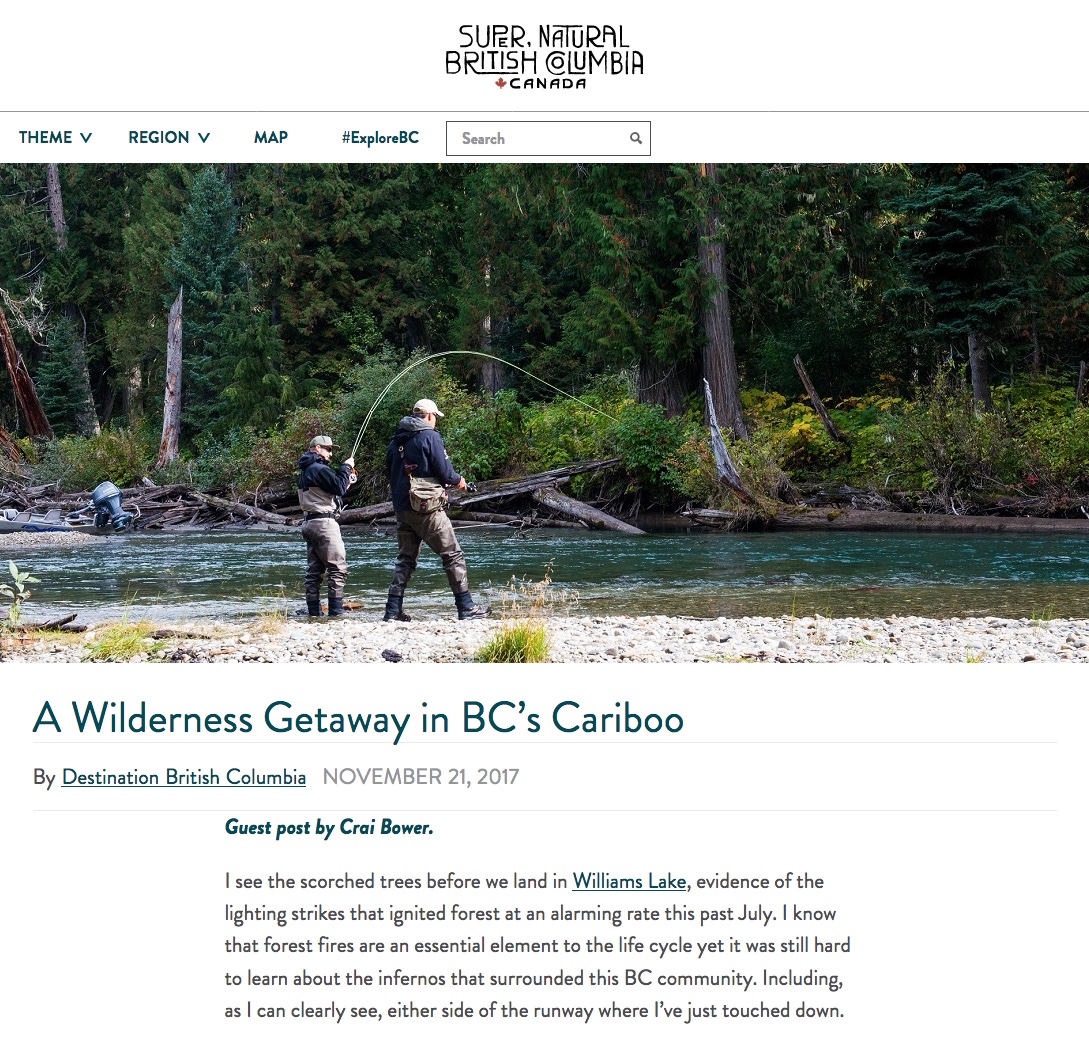This screenshot has height=1039, width=1089.
Task: Click the November 21, 2017 date
Action: pos(421,776)
